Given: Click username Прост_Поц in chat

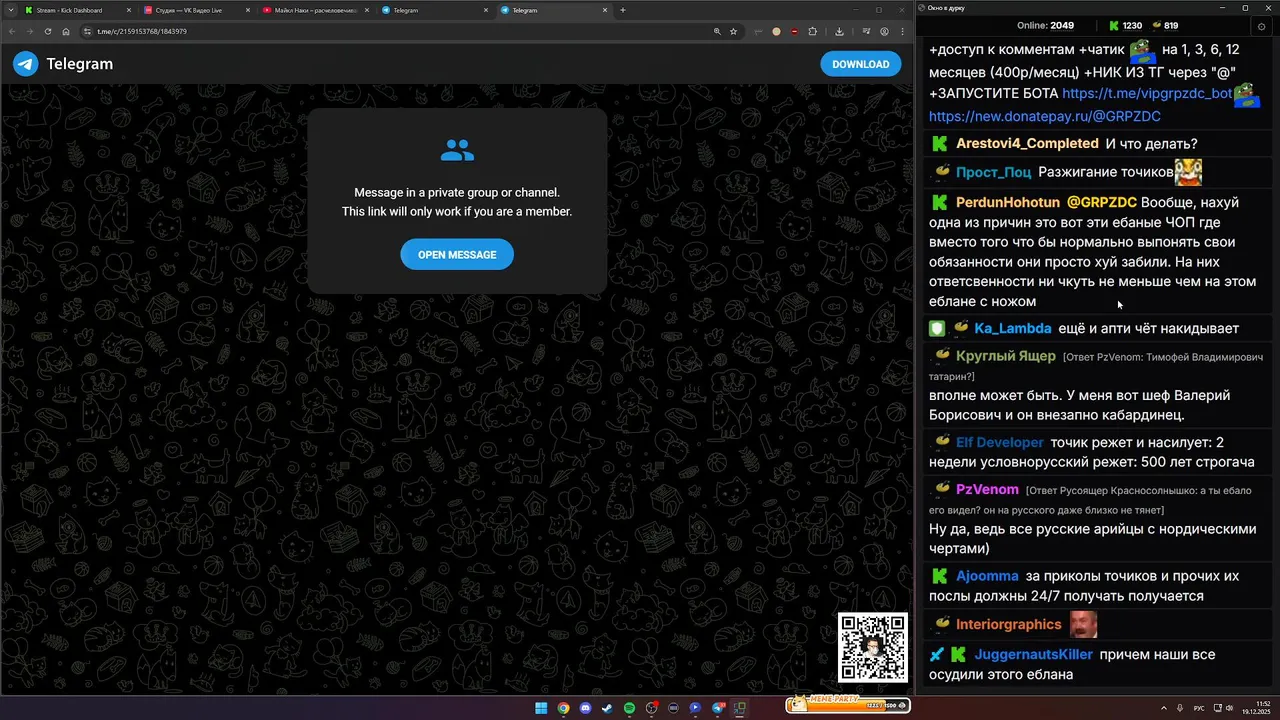Looking at the screenshot, I should pyautogui.click(x=993, y=172).
